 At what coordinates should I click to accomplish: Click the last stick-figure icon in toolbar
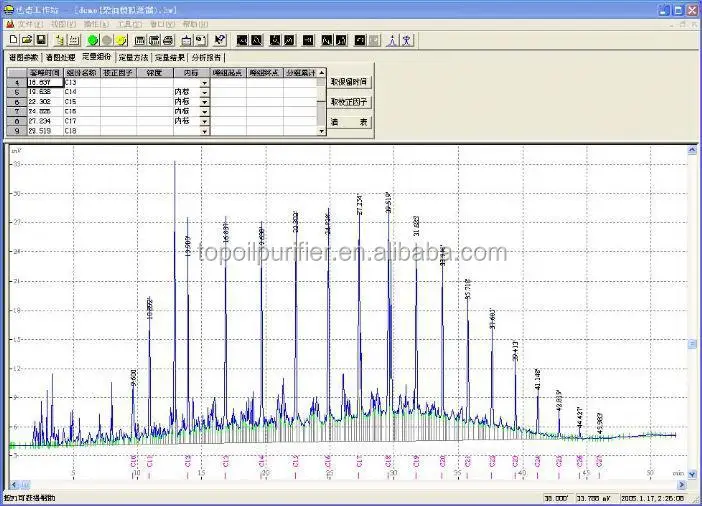[406, 40]
